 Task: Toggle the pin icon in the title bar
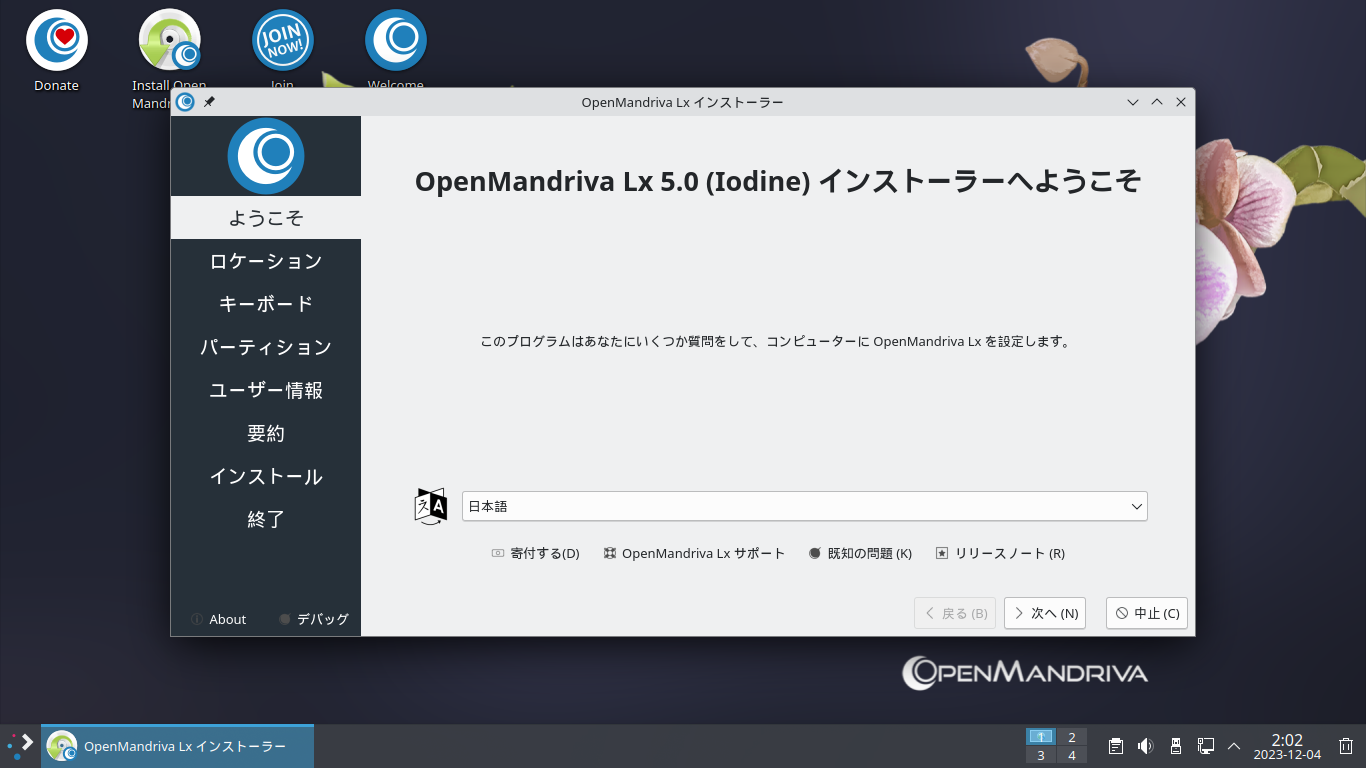click(x=209, y=102)
